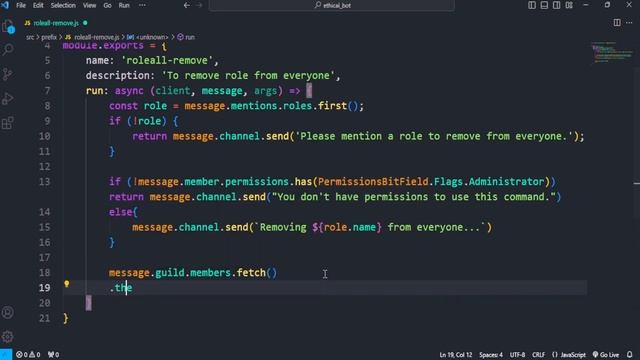This screenshot has height=360, width=640.
Task: Open the remote window status bar button
Action: [x=6, y=354]
